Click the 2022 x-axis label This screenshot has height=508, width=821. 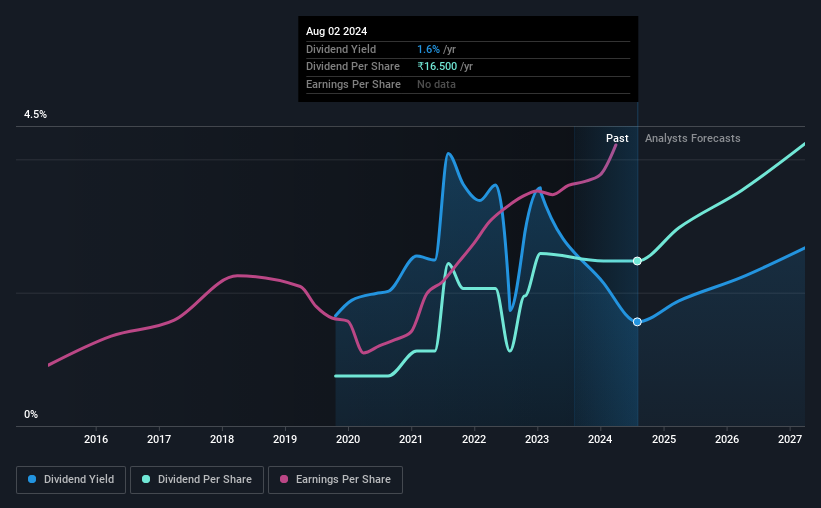(474, 439)
